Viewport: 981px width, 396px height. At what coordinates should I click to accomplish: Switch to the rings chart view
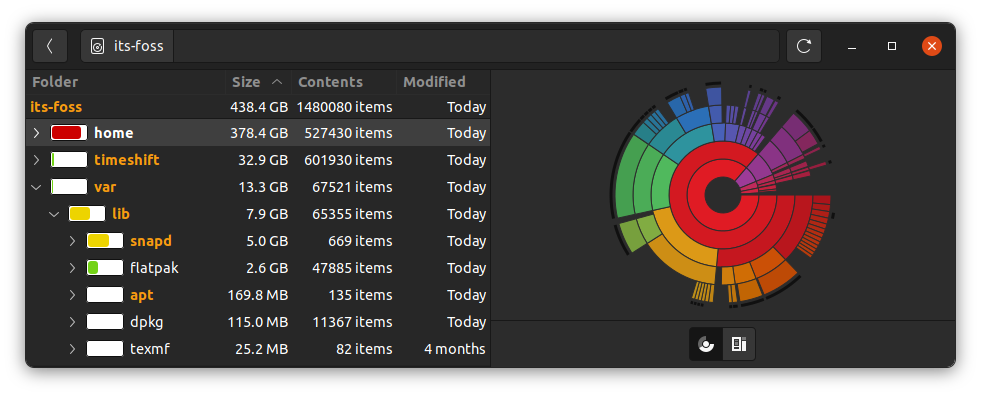pos(706,344)
